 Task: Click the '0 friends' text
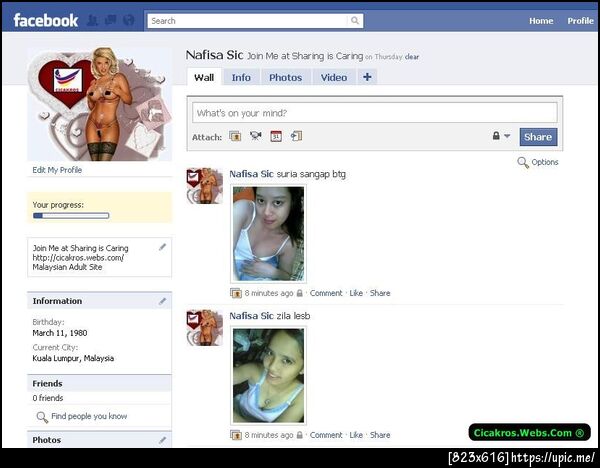pos(48,398)
